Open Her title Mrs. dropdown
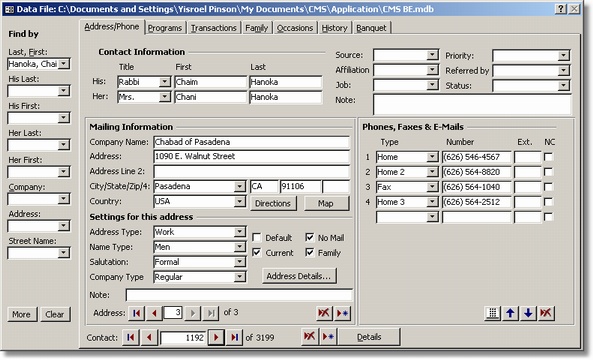Viewport: 593px width, 360px height. pyautogui.click(x=165, y=97)
